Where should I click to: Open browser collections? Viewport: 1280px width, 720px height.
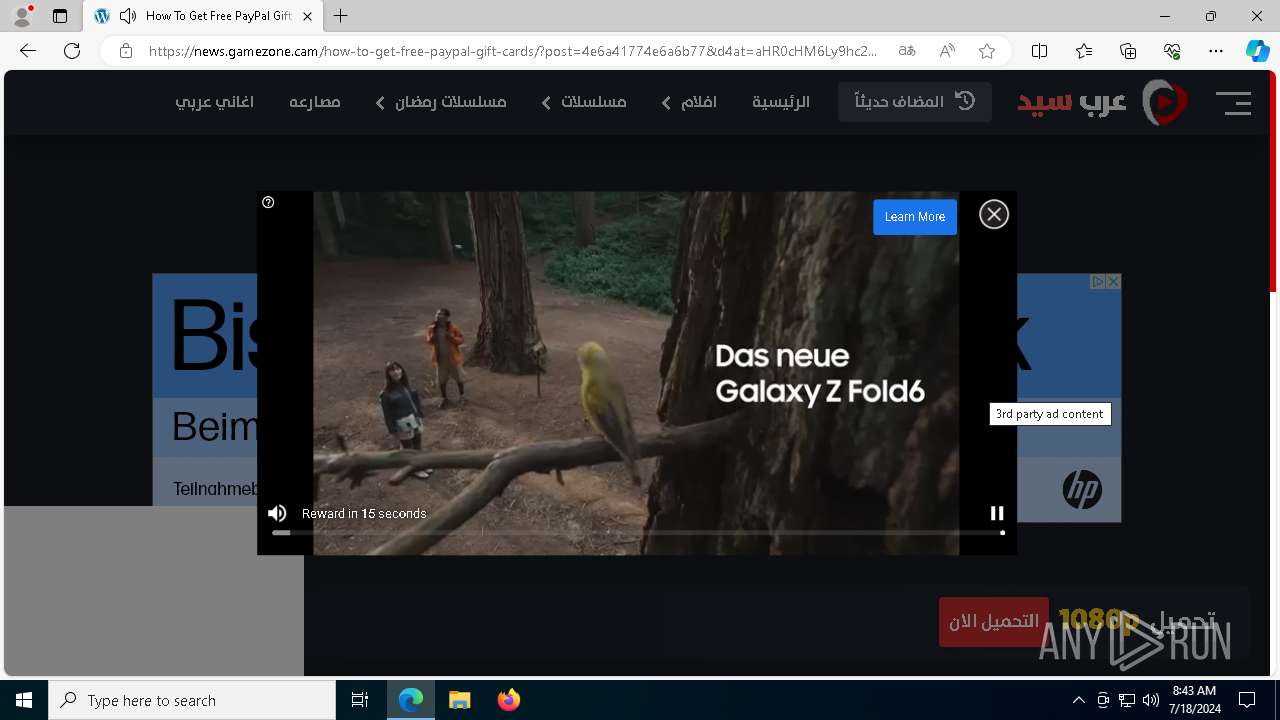point(1128,51)
